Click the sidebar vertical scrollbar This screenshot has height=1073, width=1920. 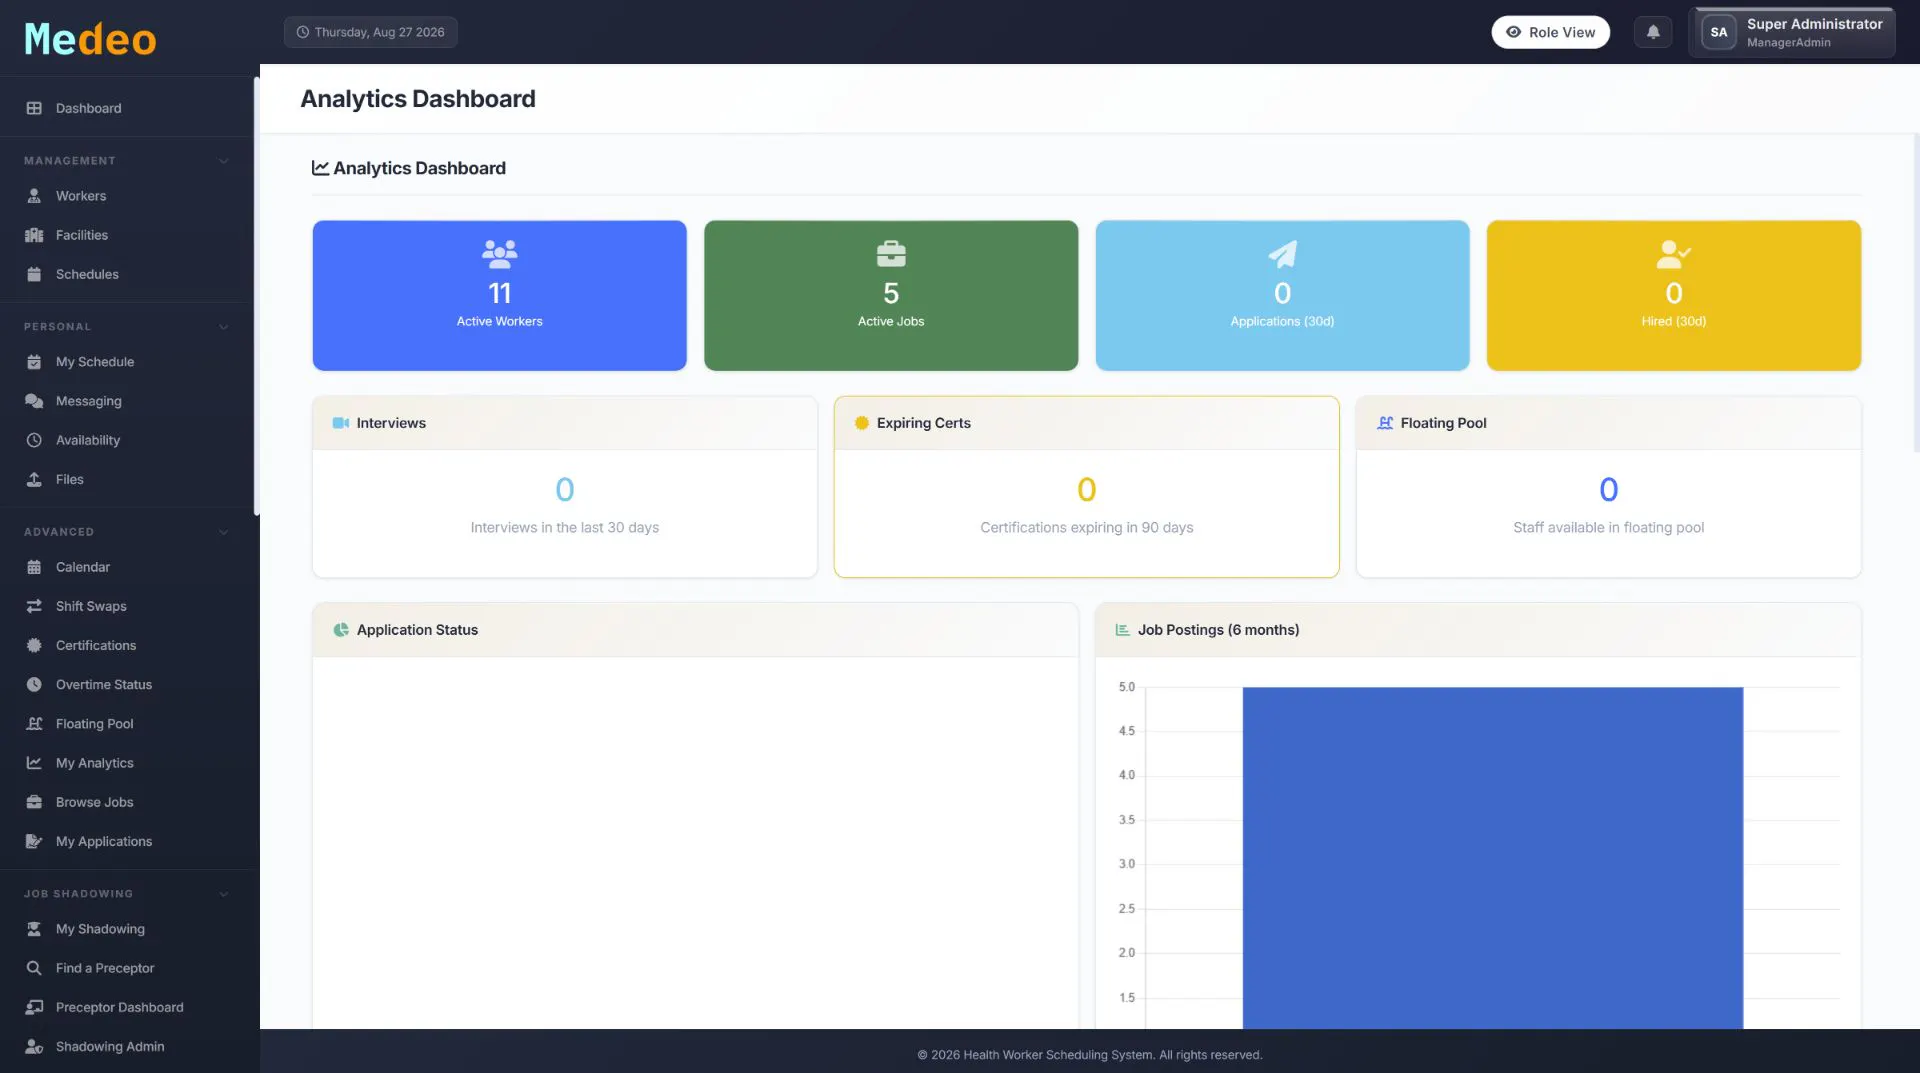click(x=256, y=296)
